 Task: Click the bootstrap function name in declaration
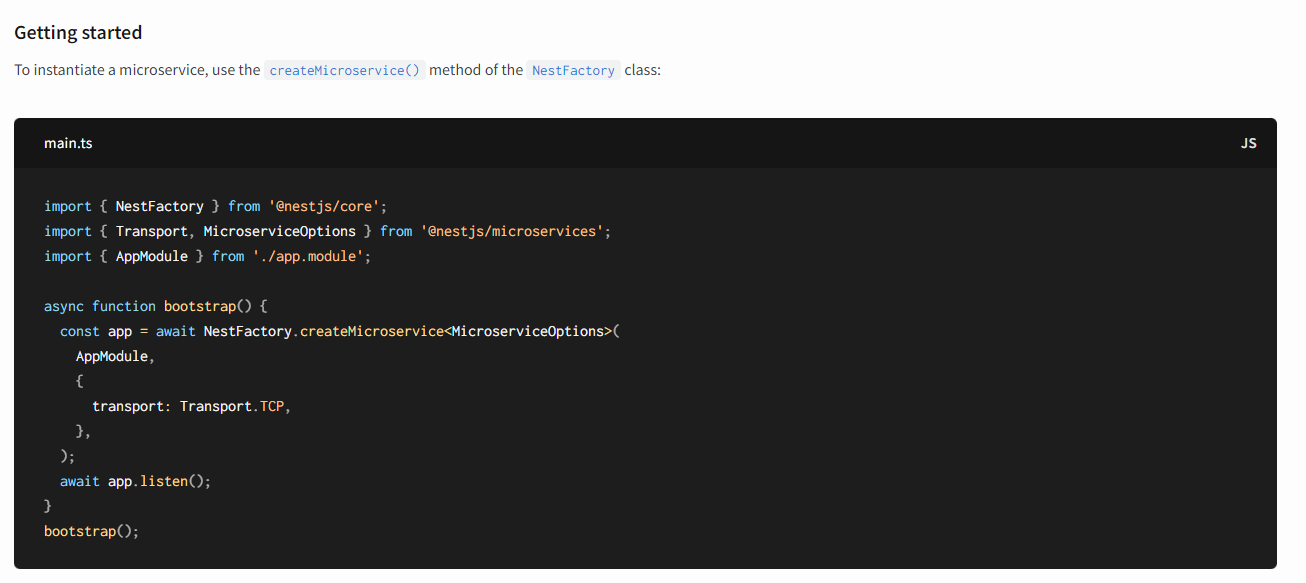click(x=200, y=306)
